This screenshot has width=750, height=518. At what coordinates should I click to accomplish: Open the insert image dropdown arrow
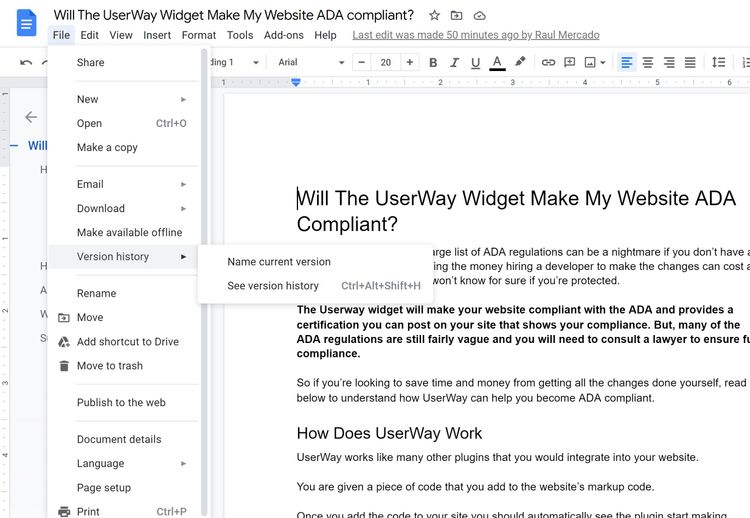(x=603, y=62)
